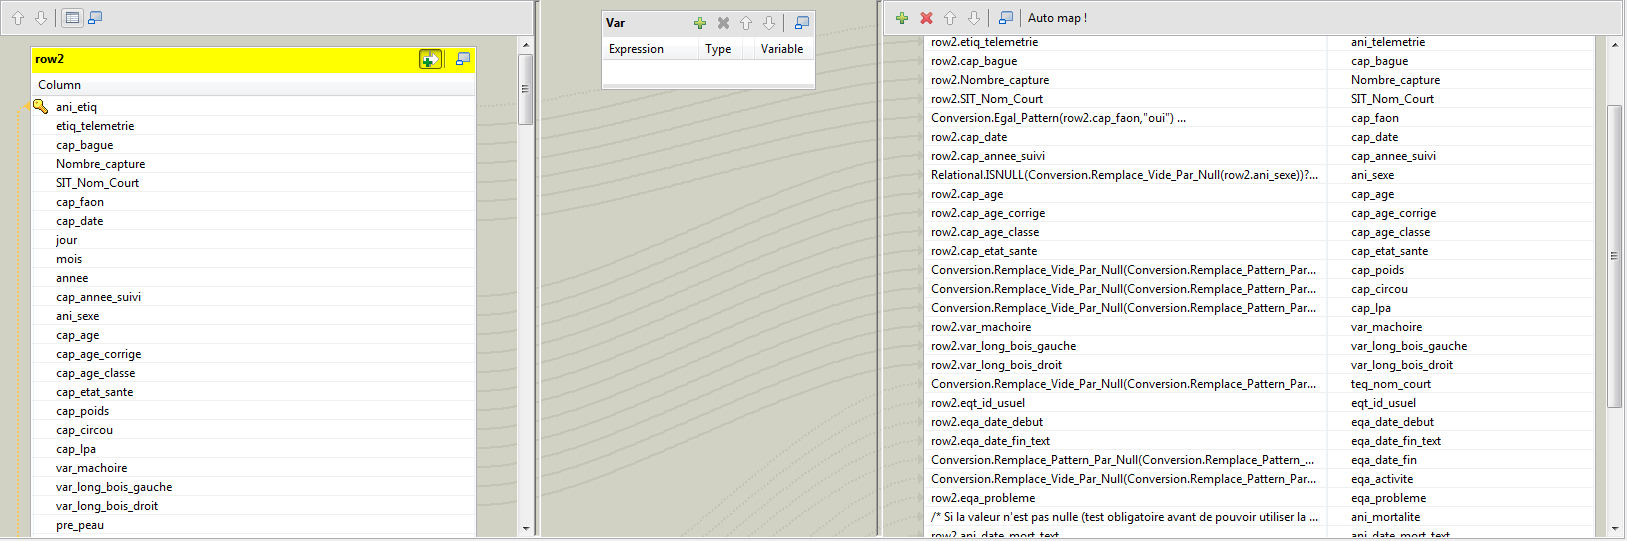1627x541 pixels.
Task: Click minimize-all icon in output toolbar
Action: [x=1006, y=18]
